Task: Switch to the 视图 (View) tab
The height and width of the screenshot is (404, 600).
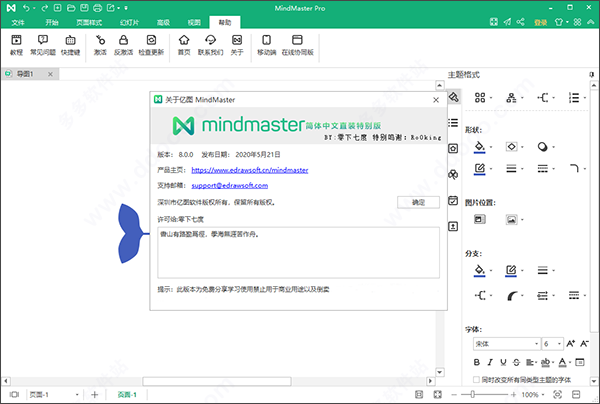Action: click(x=194, y=22)
